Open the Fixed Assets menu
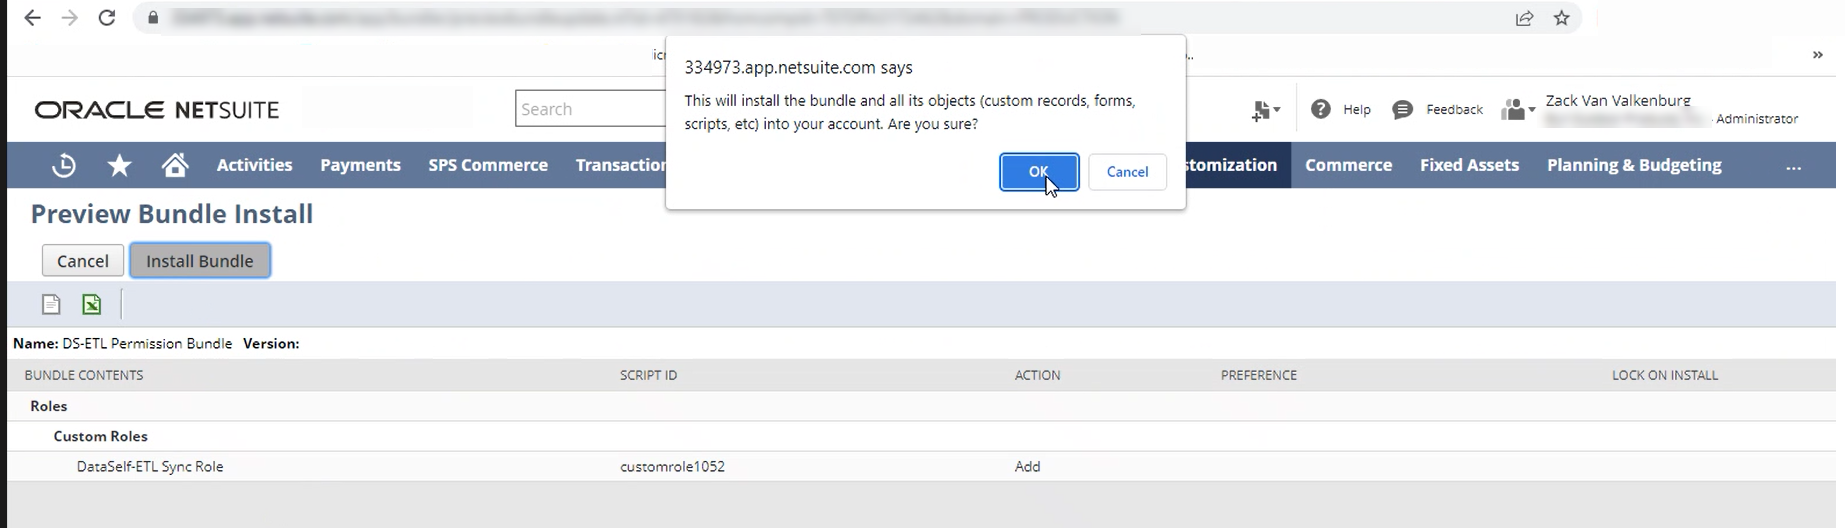1845x528 pixels. (1468, 165)
